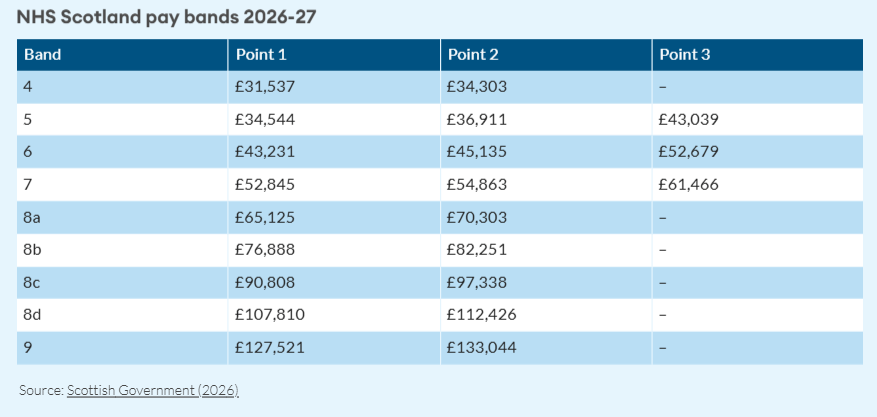Click Band 6 Point 3 value £52,679
Image resolution: width=877 pixels, height=417 pixels.
coord(689,152)
